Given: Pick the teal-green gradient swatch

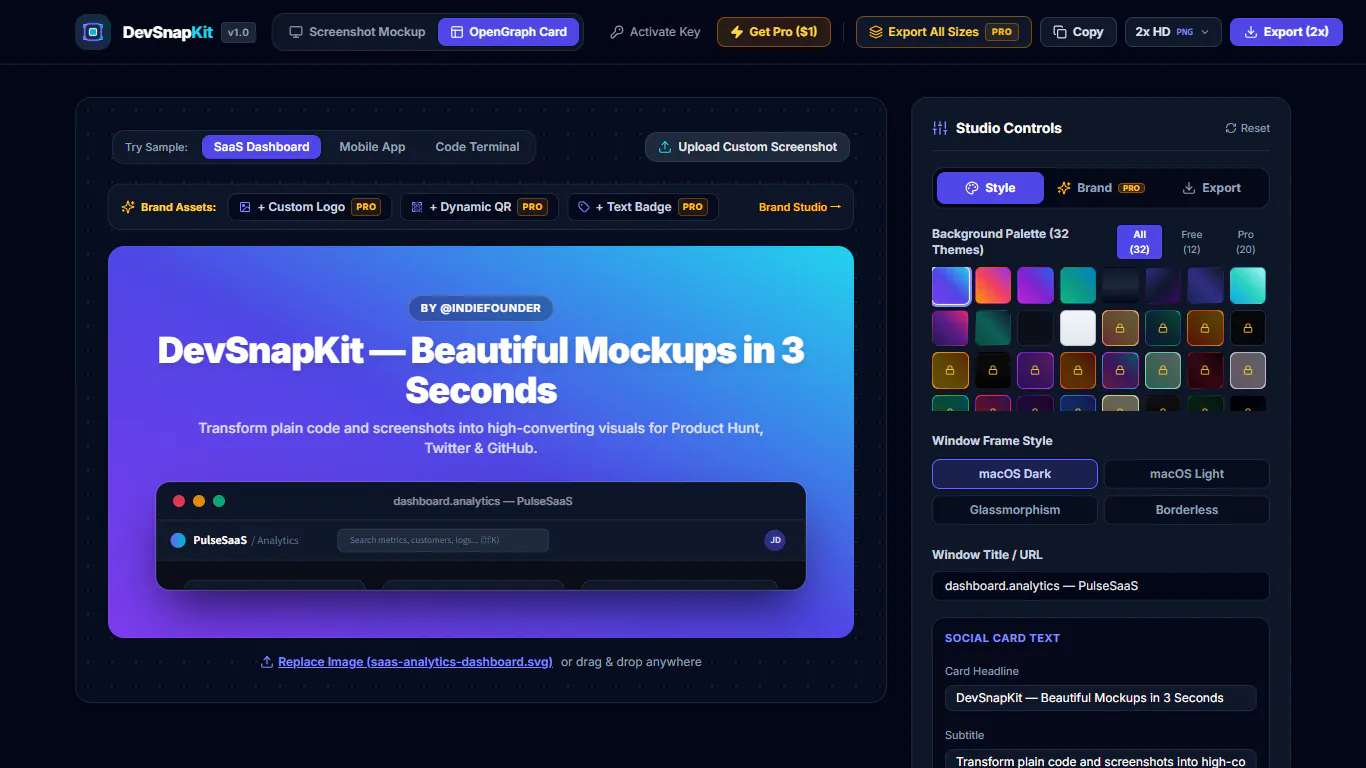Looking at the screenshot, I should pyautogui.click(x=1078, y=286).
